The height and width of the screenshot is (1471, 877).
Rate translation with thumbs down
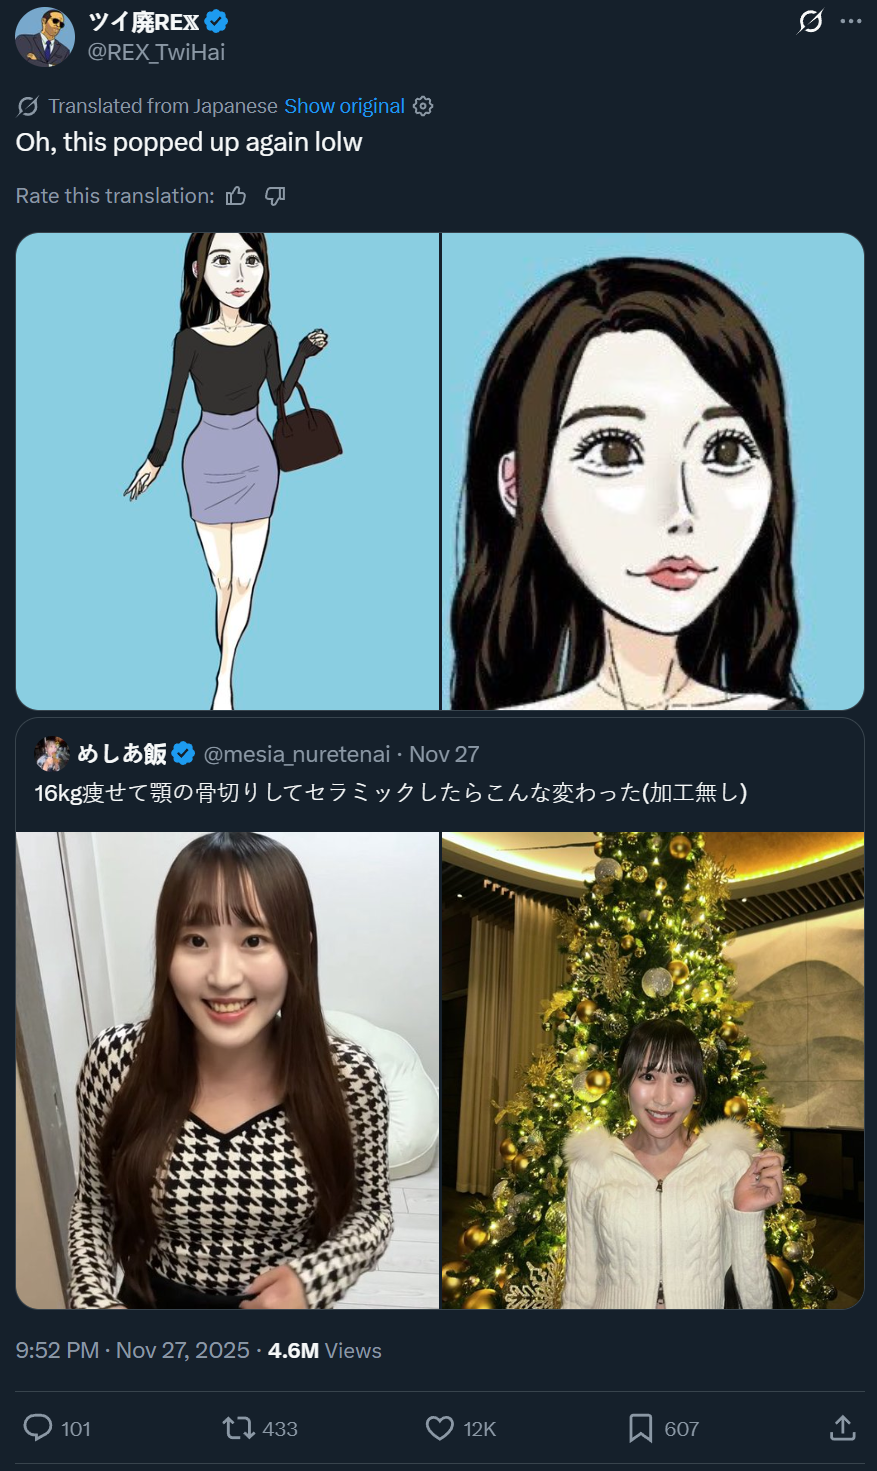coord(275,196)
